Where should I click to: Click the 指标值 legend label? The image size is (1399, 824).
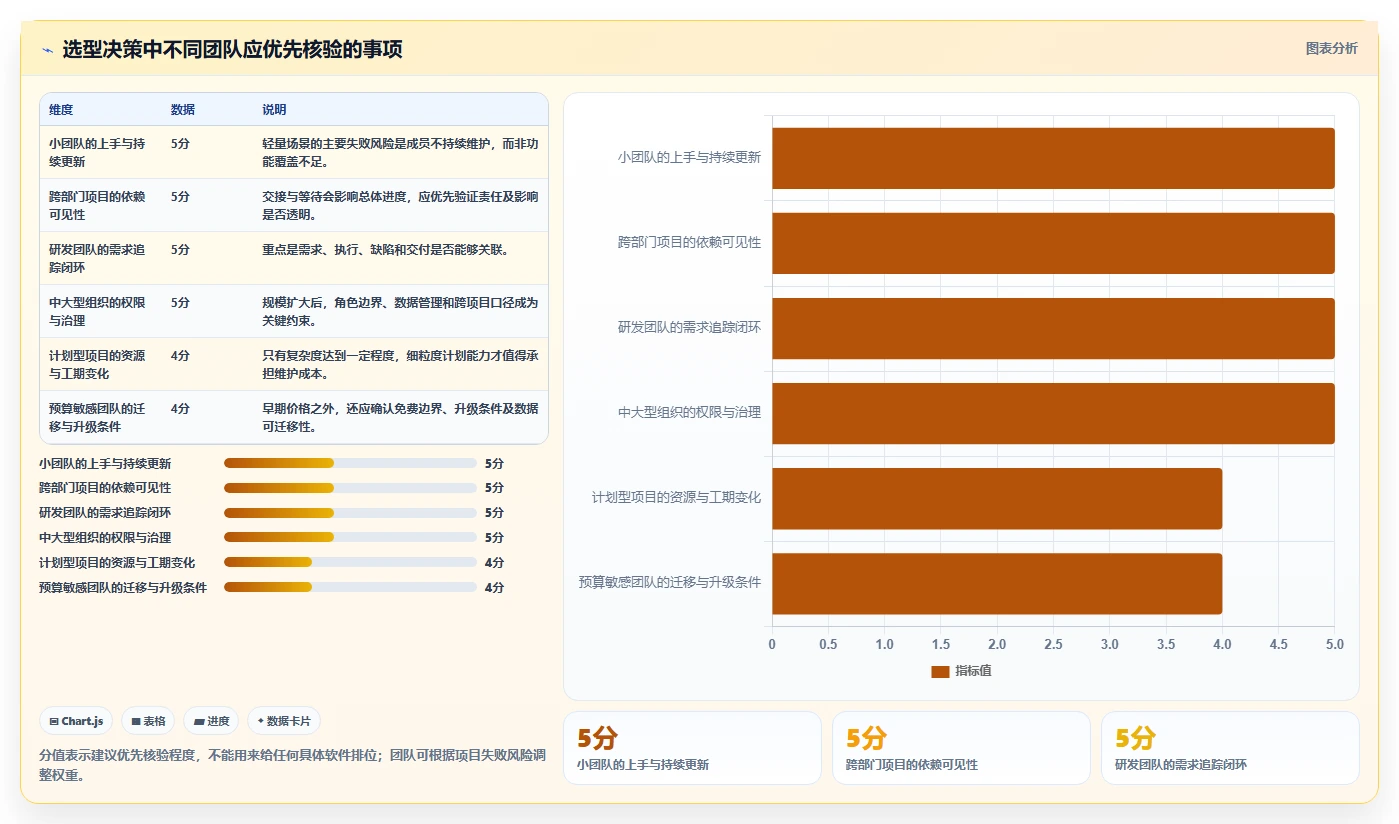[973, 671]
